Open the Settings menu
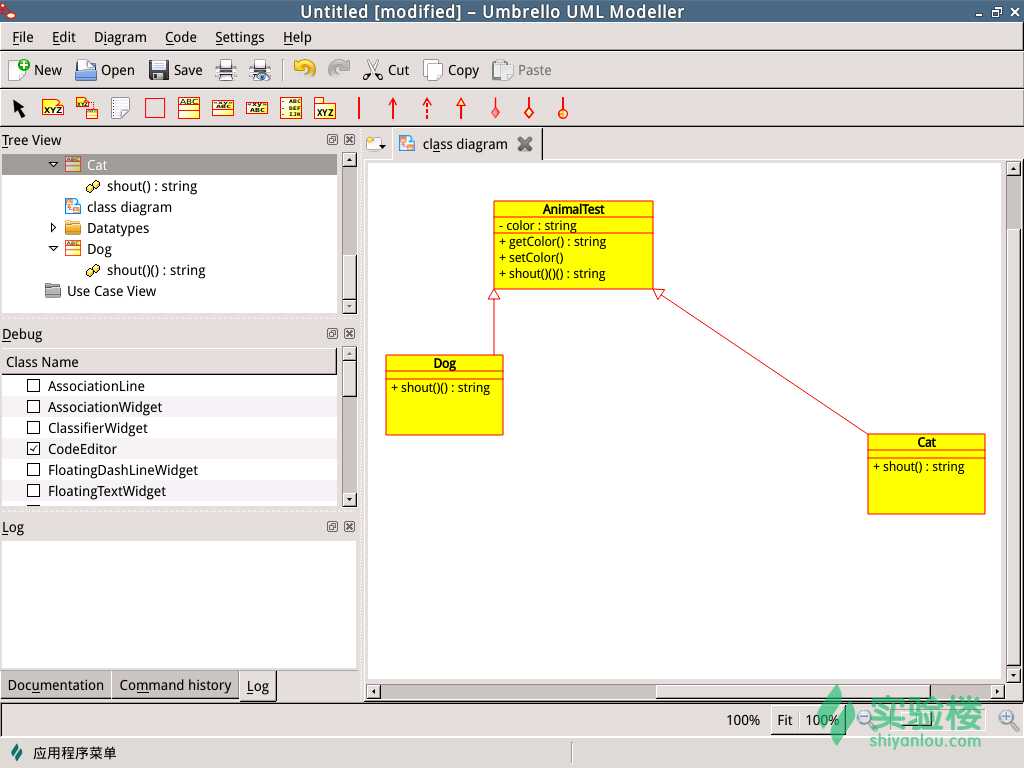1024x768 pixels. pos(240,37)
